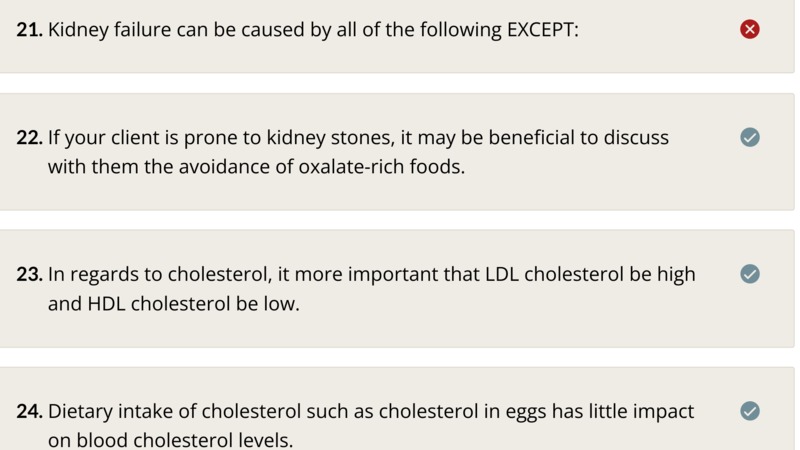Viewport: 800px width, 450px height.
Task: Click the text 'and HDL cholesterol be low'
Action: pyautogui.click(x=172, y=304)
